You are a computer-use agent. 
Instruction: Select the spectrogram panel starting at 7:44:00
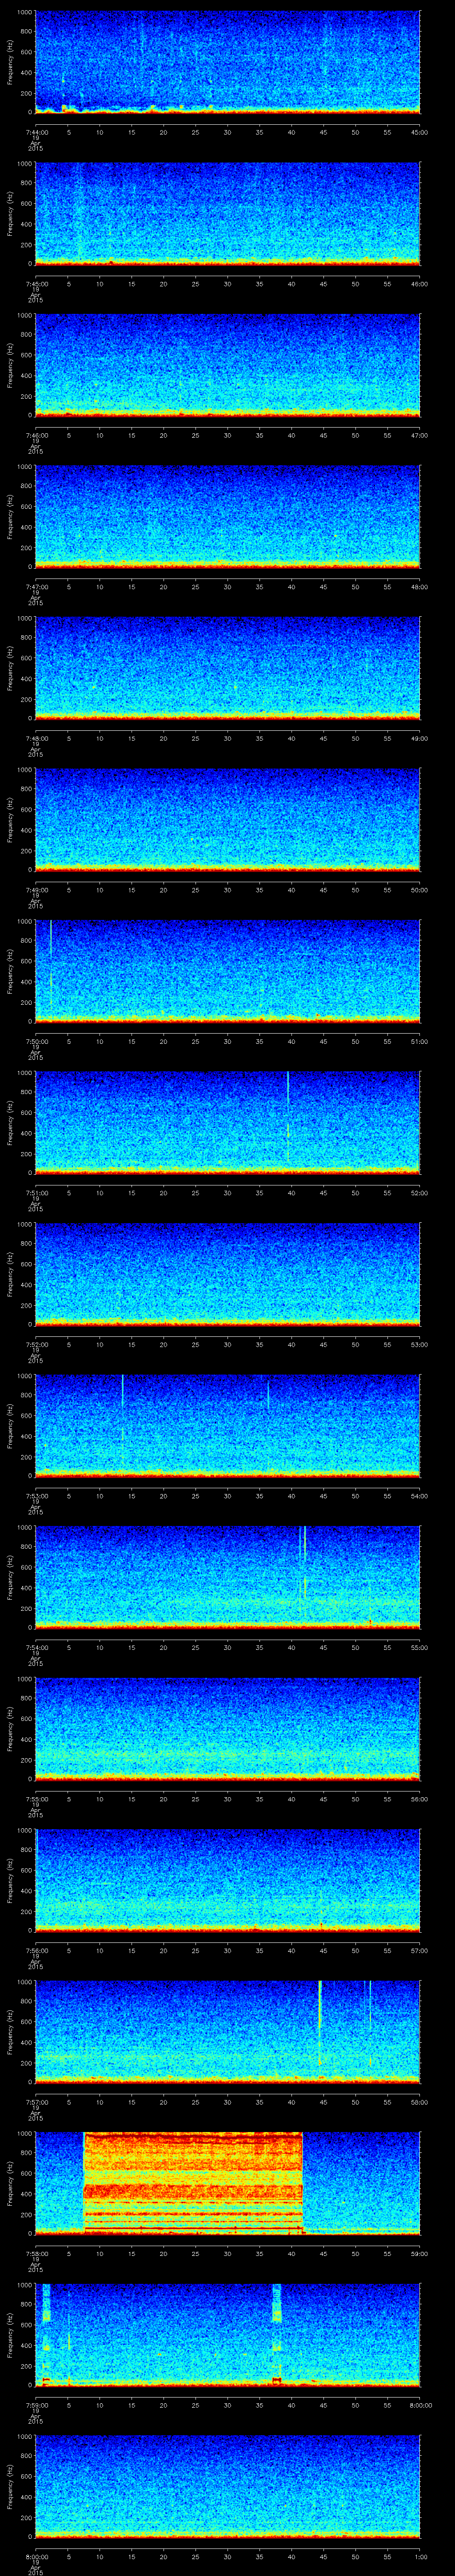[227, 62]
